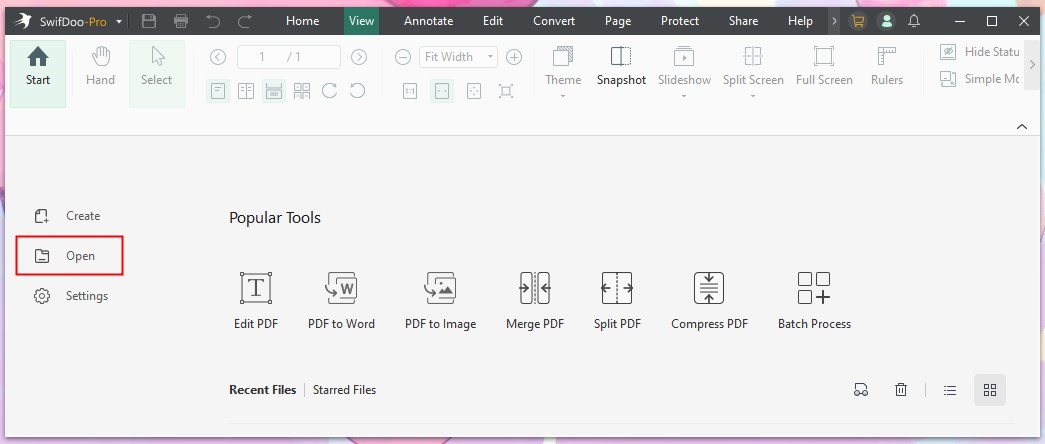Select the View tab
This screenshot has width=1045, height=444.
[x=361, y=21]
